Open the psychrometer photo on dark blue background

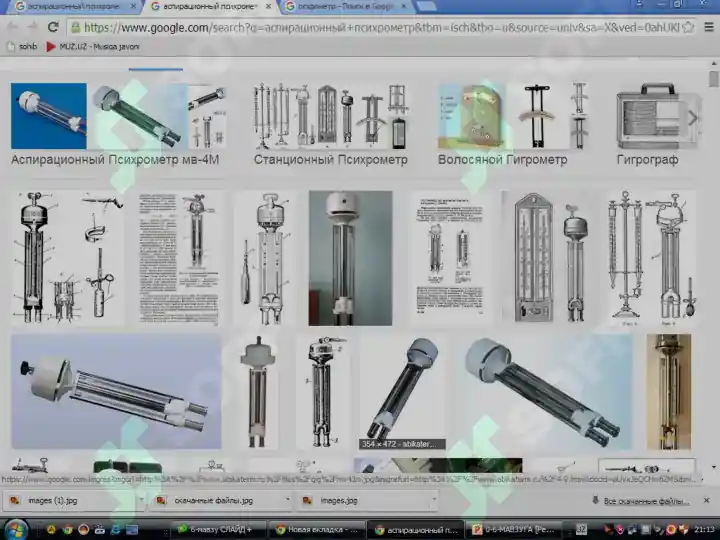[x=49, y=116]
